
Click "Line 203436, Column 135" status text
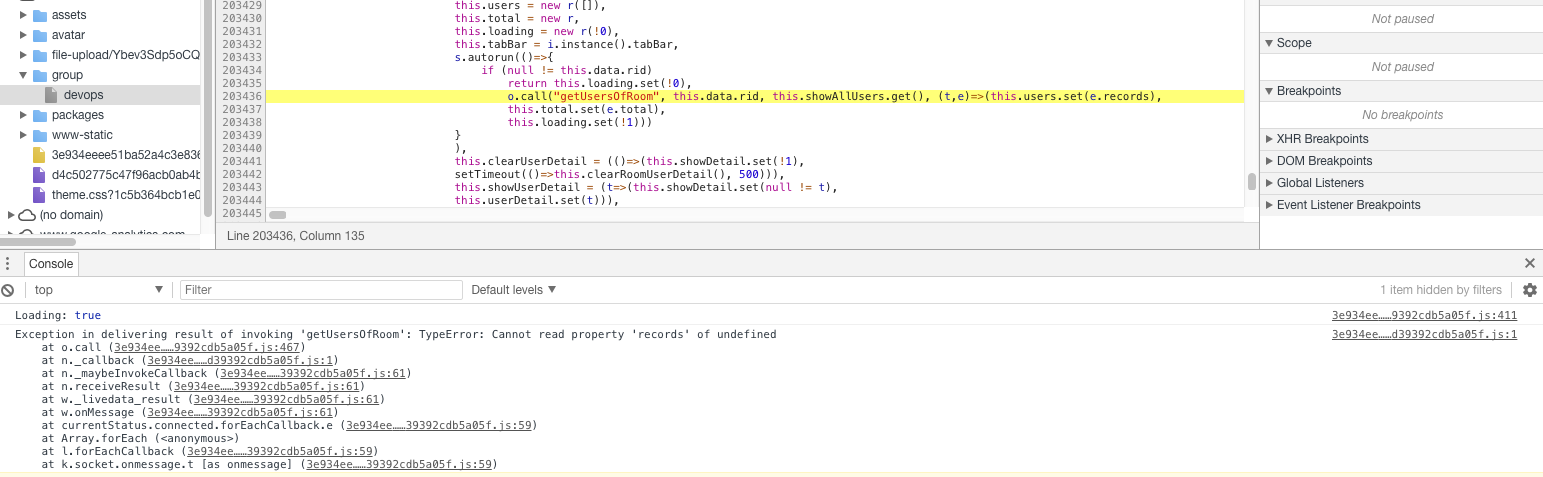pos(296,236)
